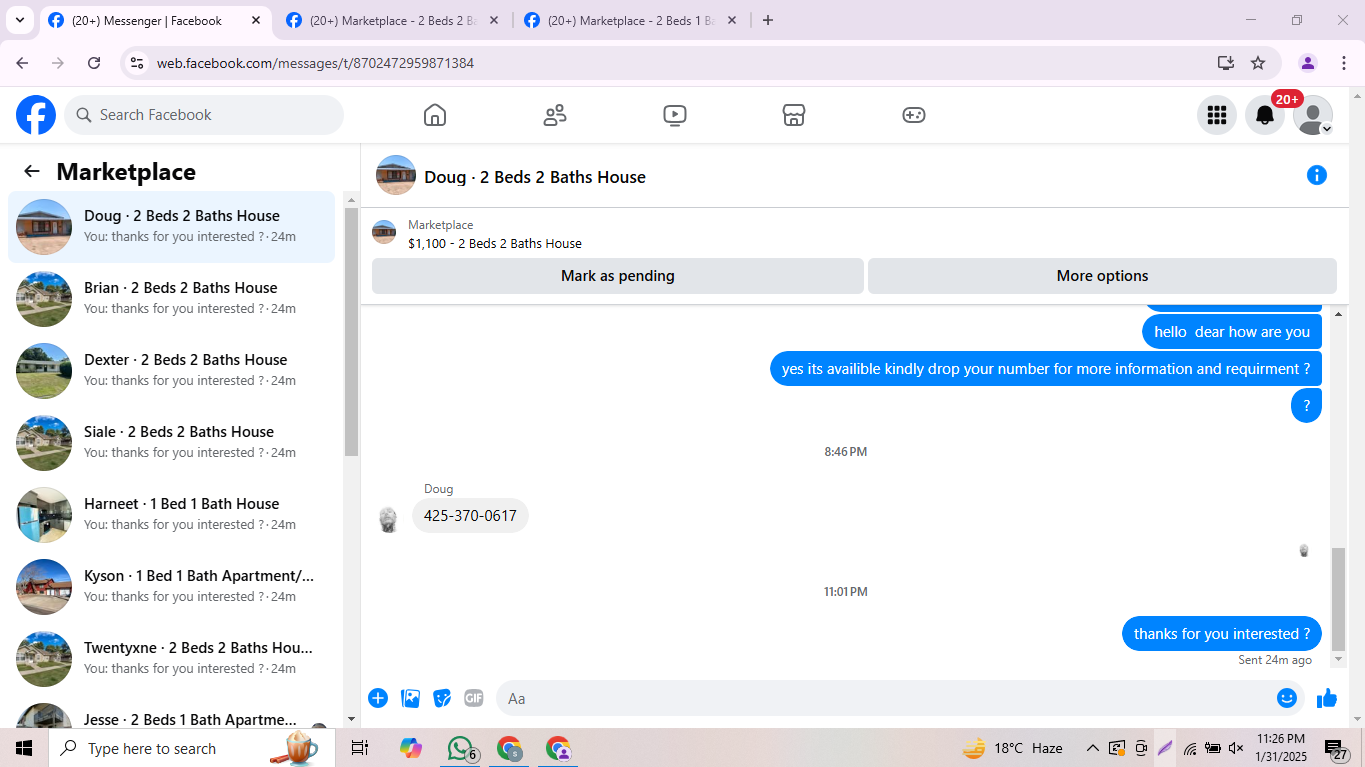Select the Twentyxne 2 Beds 2 Baths conversation
This screenshot has height=767, width=1365.
click(171, 659)
